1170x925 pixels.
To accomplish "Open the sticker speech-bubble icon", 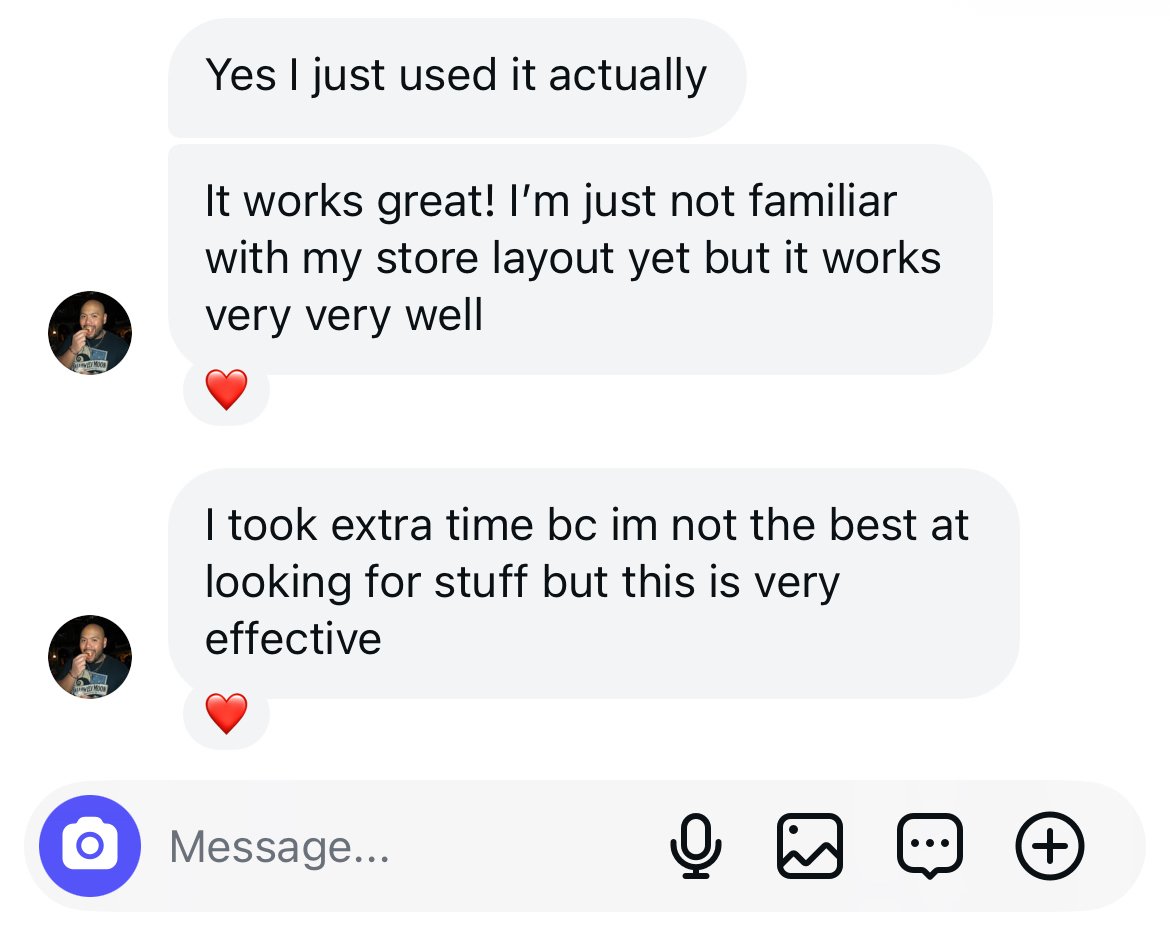I will [930, 846].
